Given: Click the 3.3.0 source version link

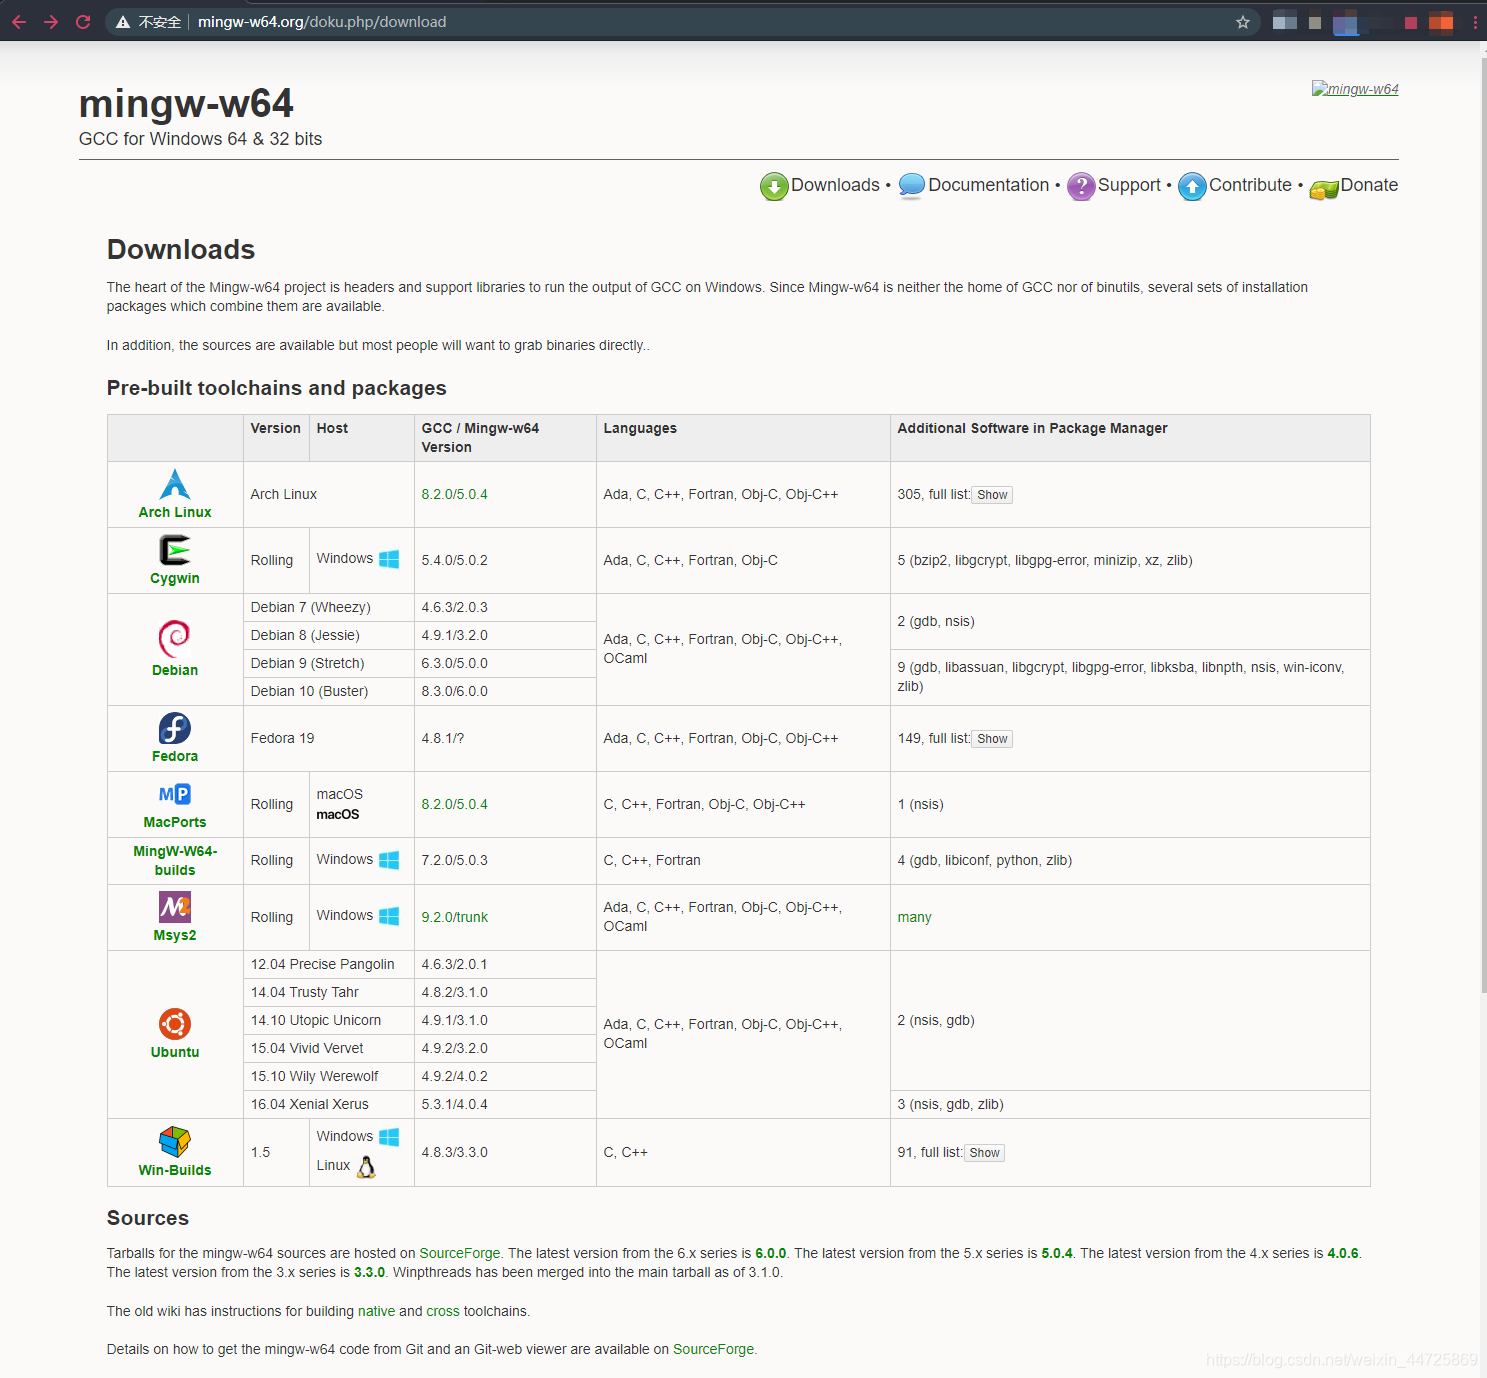Looking at the screenshot, I should (370, 1272).
